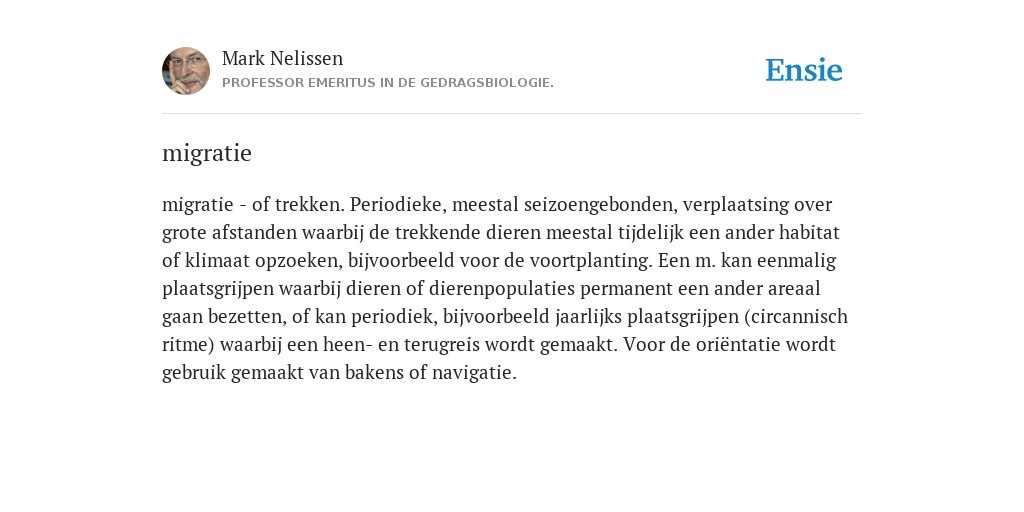
Task: Click Mark Nelissen's profile photo
Action: tap(186, 71)
